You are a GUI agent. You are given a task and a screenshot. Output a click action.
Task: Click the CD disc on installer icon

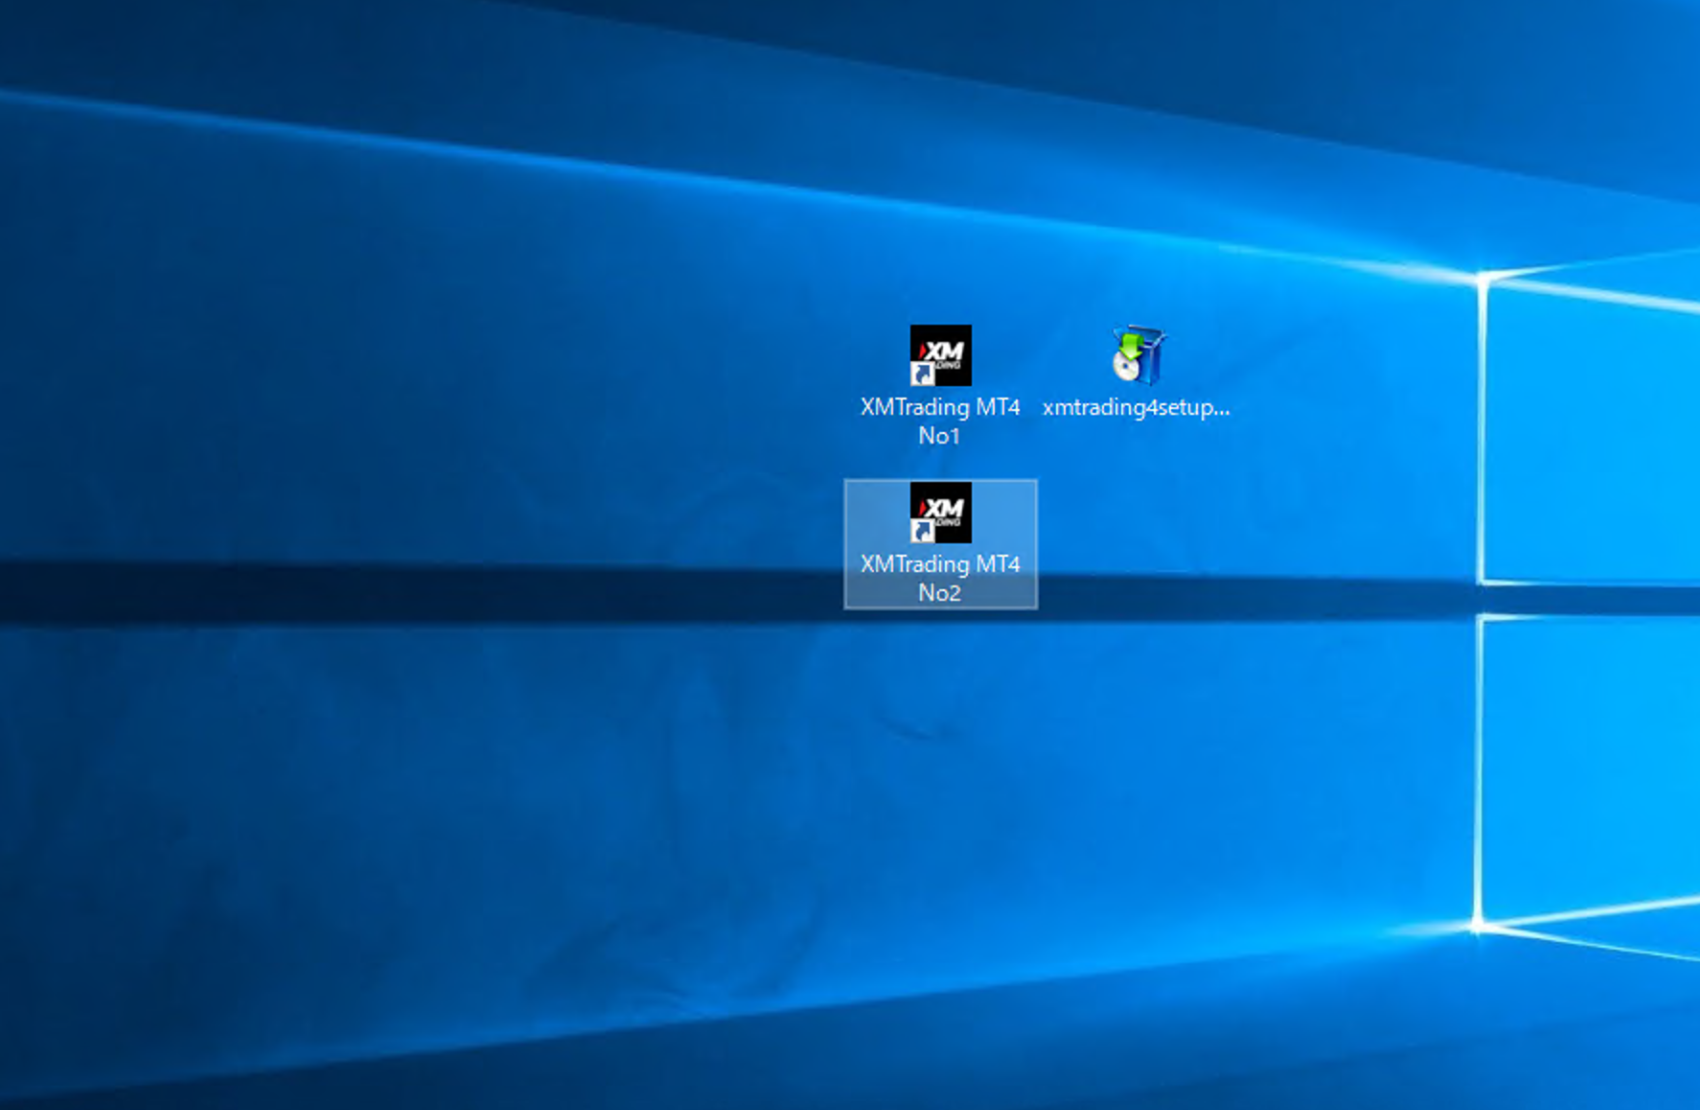tap(1125, 369)
